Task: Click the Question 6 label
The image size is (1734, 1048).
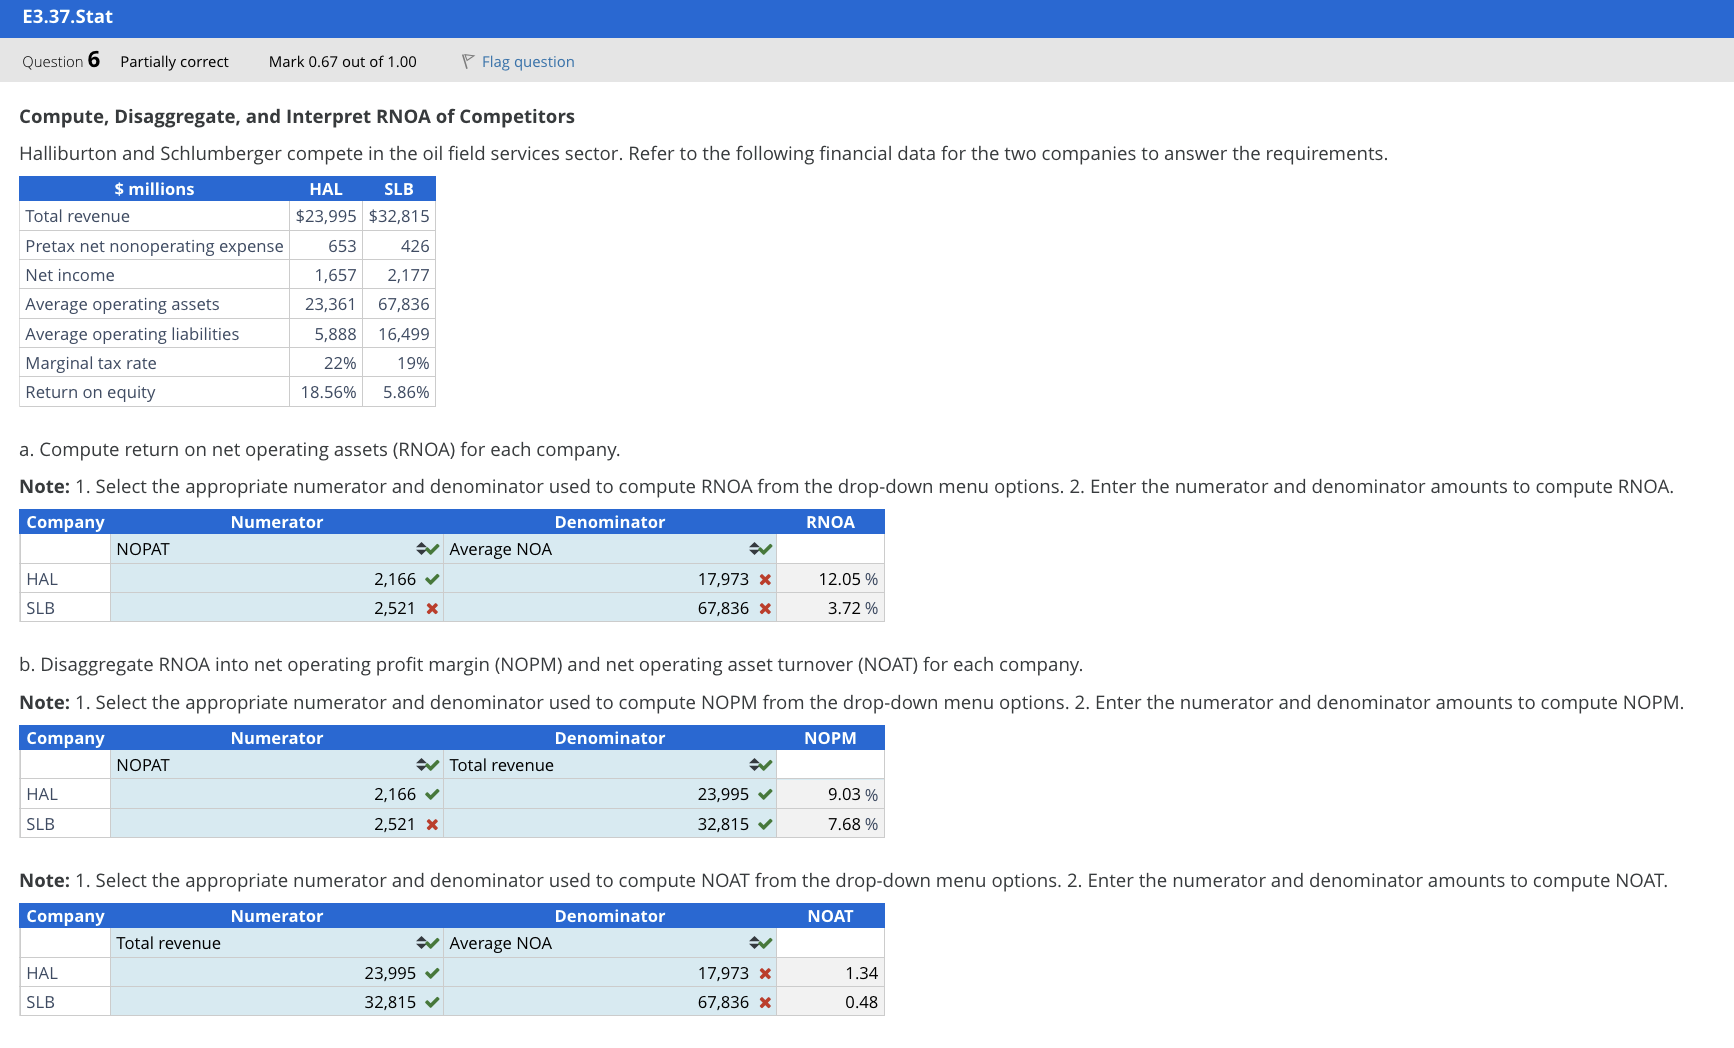Action: coord(61,61)
